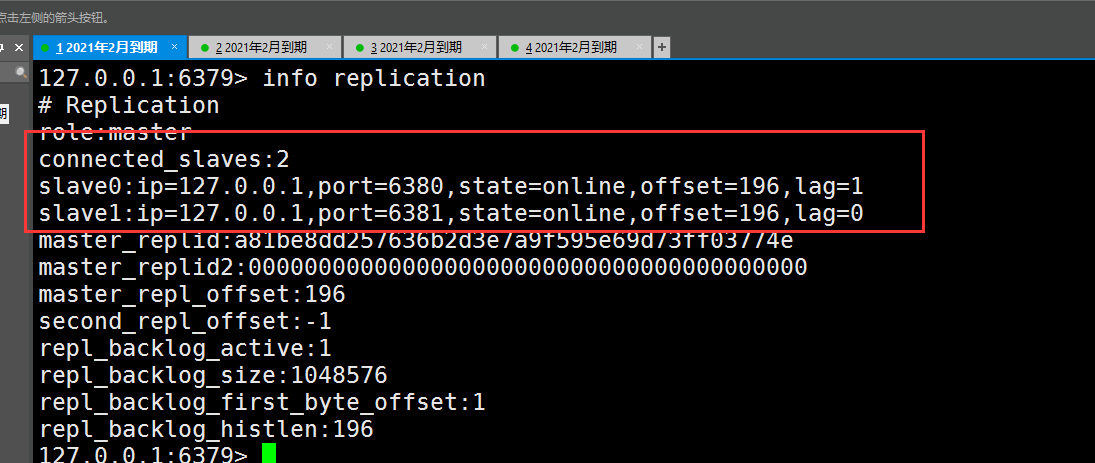Click green status dot on tab 2
Screen dimensions: 1095x463
(205, 47)
